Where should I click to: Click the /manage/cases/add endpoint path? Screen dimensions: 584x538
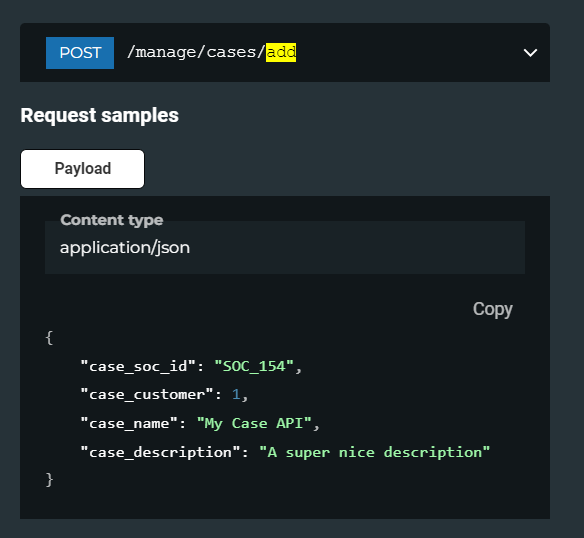tap(212, 52)
